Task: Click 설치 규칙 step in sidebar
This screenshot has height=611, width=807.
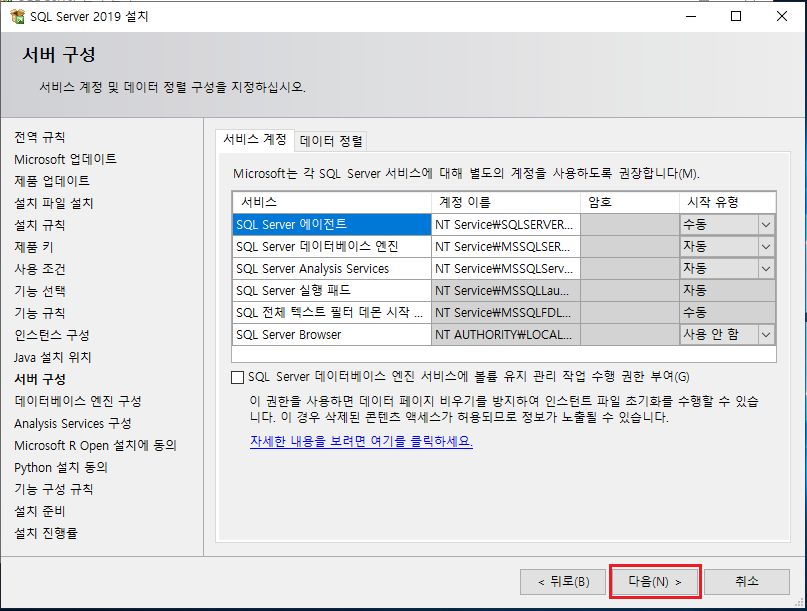Action: (40, 225)
